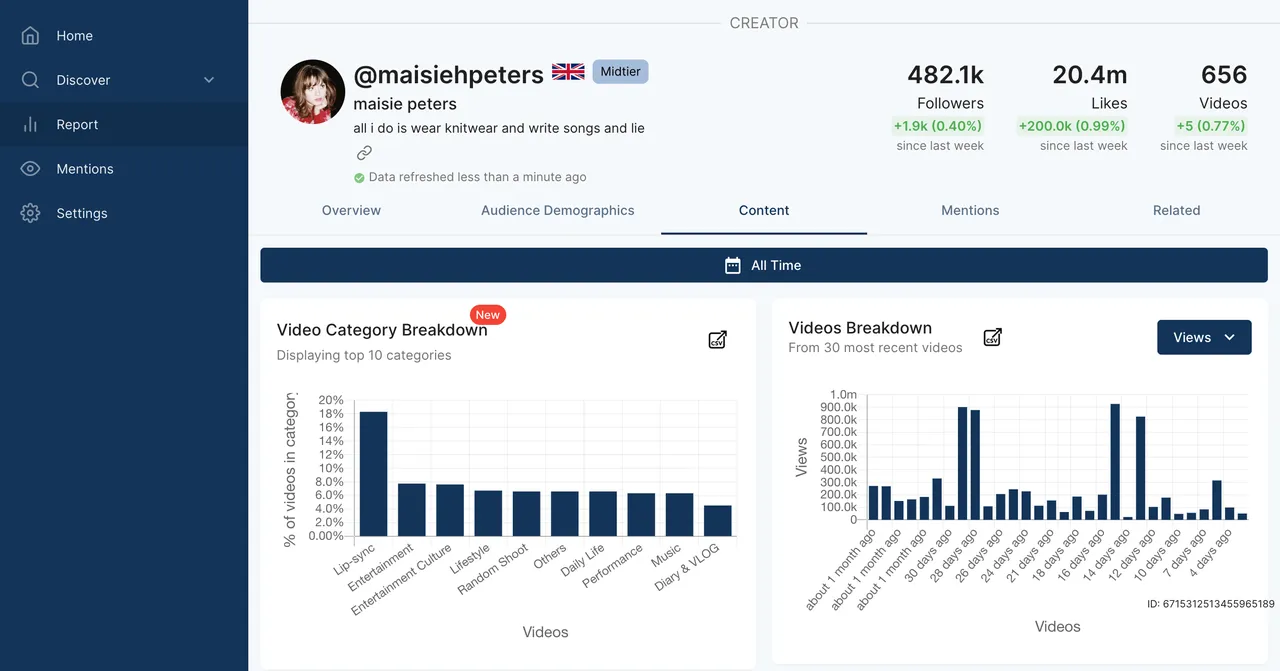Image resolution: width=1280 pixels, height=671 pixels.
Task: Click the Discover magnifier icon
Action: coord(30,80)
